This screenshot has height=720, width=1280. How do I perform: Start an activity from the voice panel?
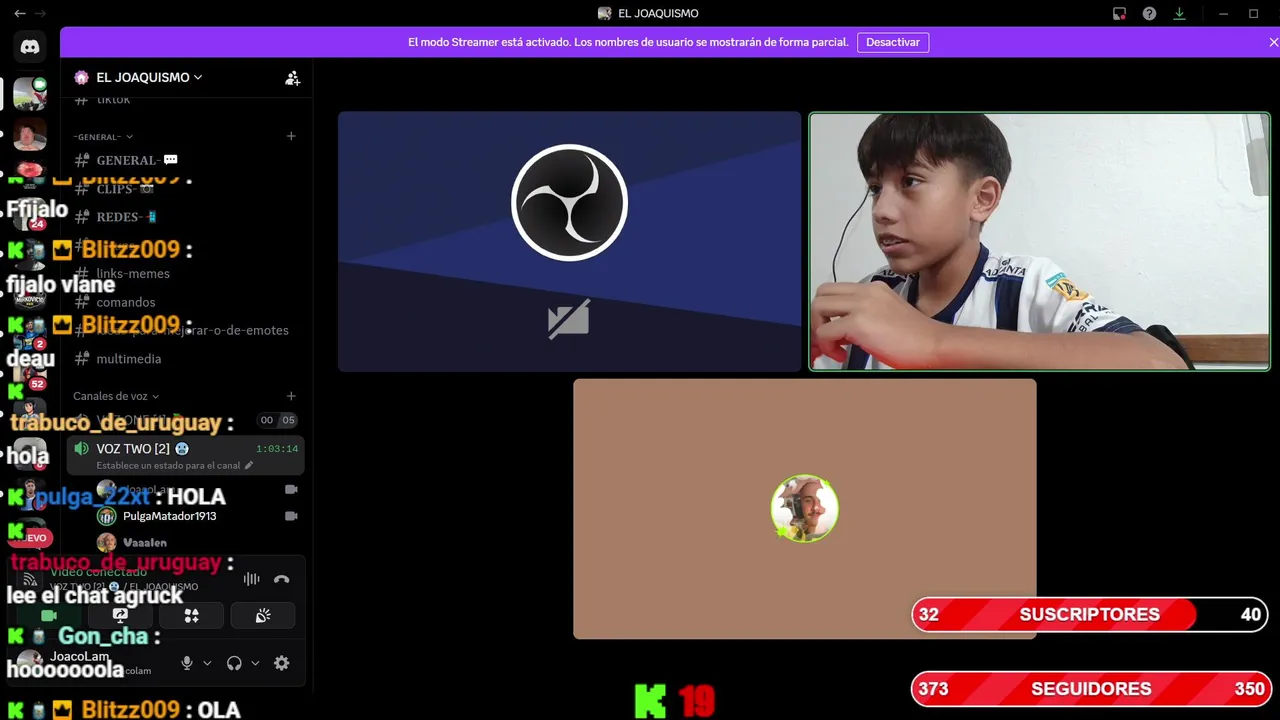coord(192,615)
